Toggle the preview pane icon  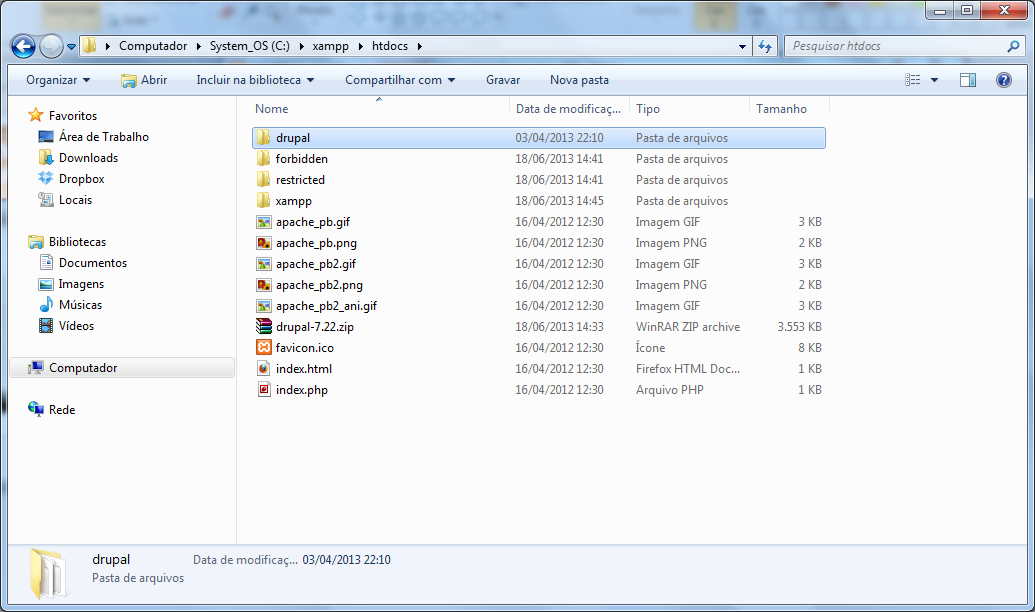click(968, 80)
